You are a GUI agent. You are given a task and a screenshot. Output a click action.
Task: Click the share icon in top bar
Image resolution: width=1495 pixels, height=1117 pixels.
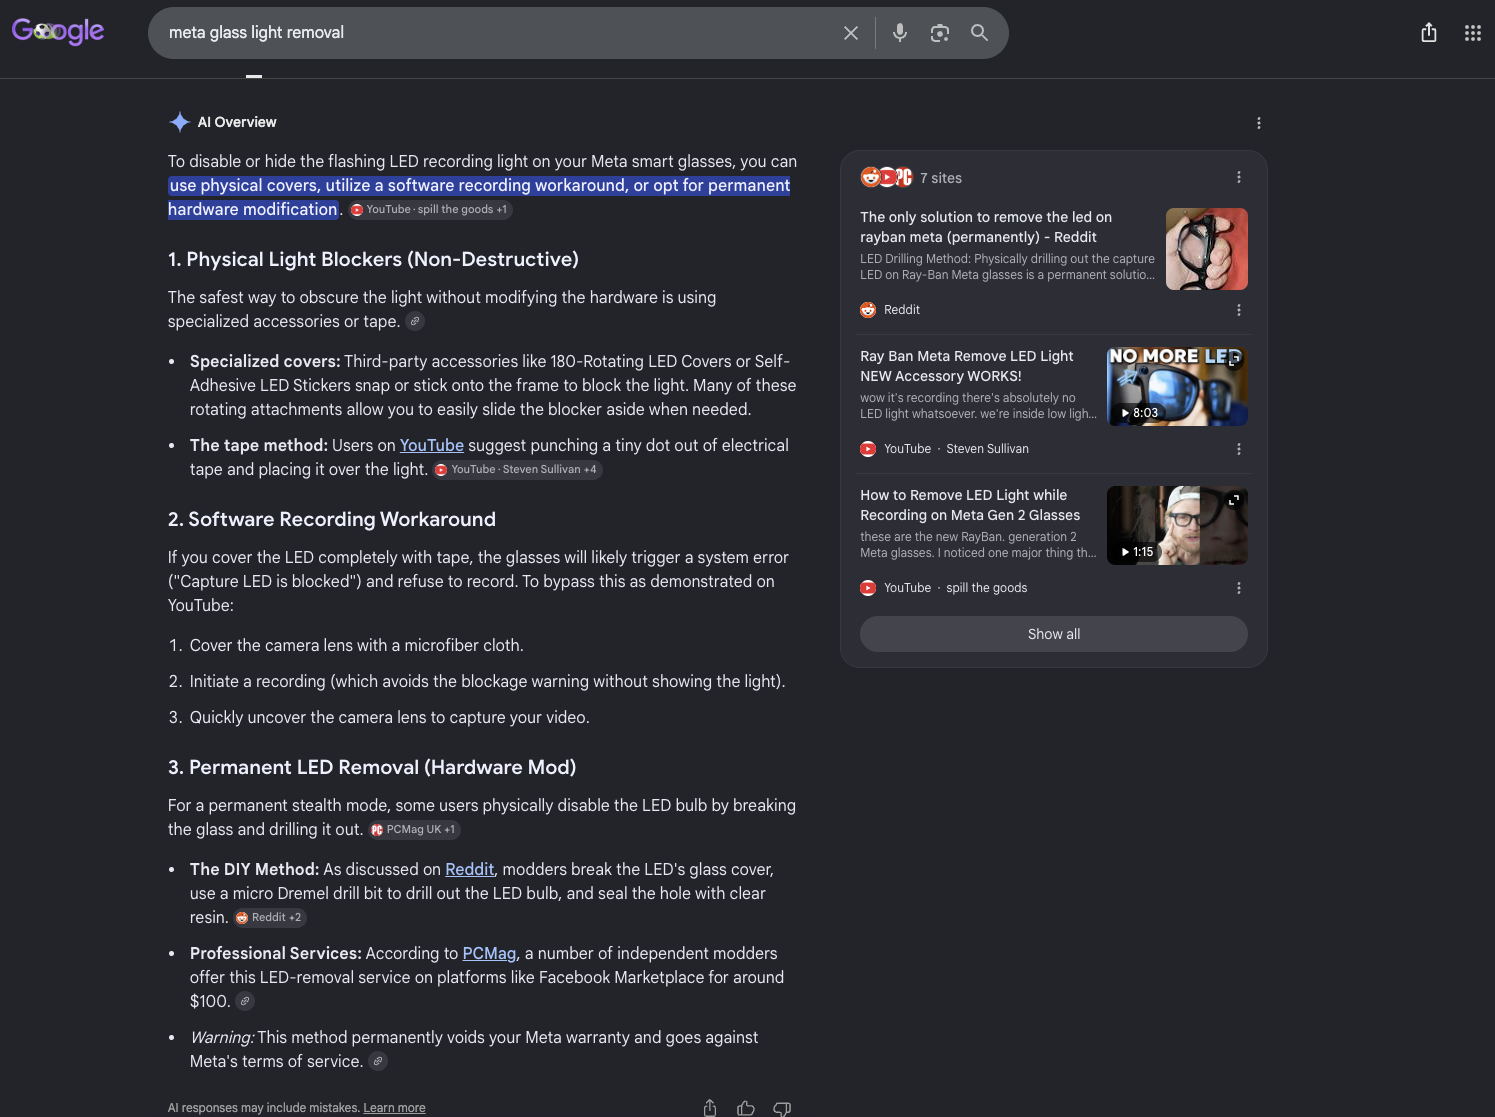point(1429,33)
